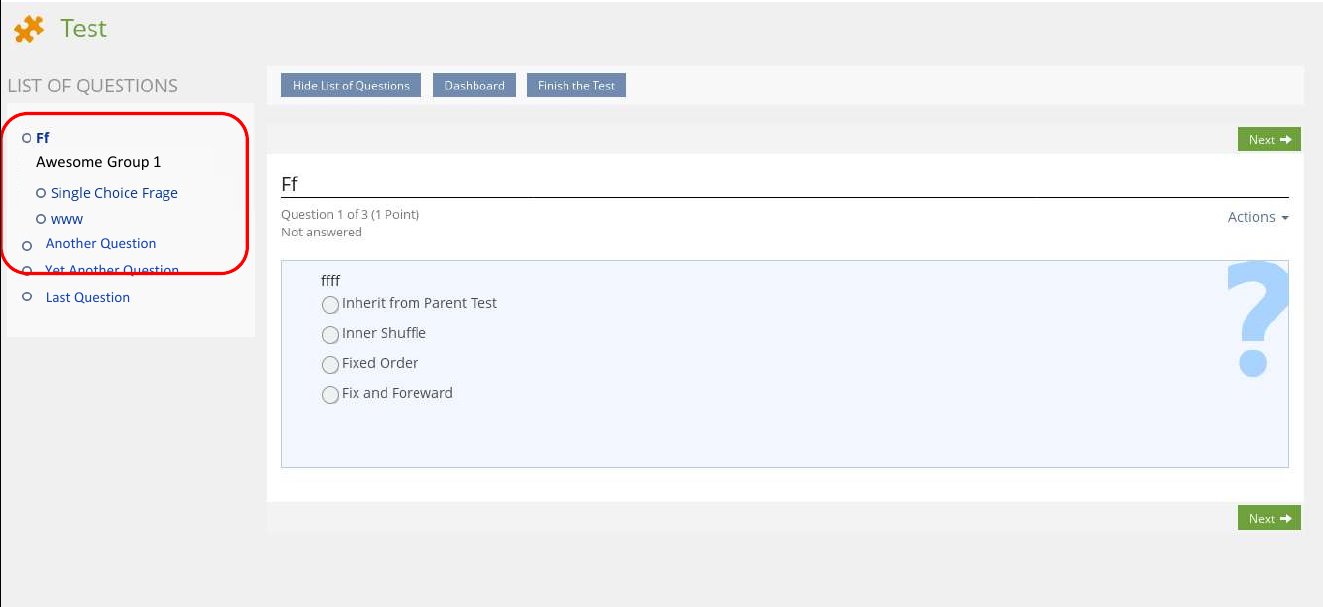Click status circle beside Single Choice Frage
Viewport: 1323px width, 607px height.
click(x=41, y=194)
